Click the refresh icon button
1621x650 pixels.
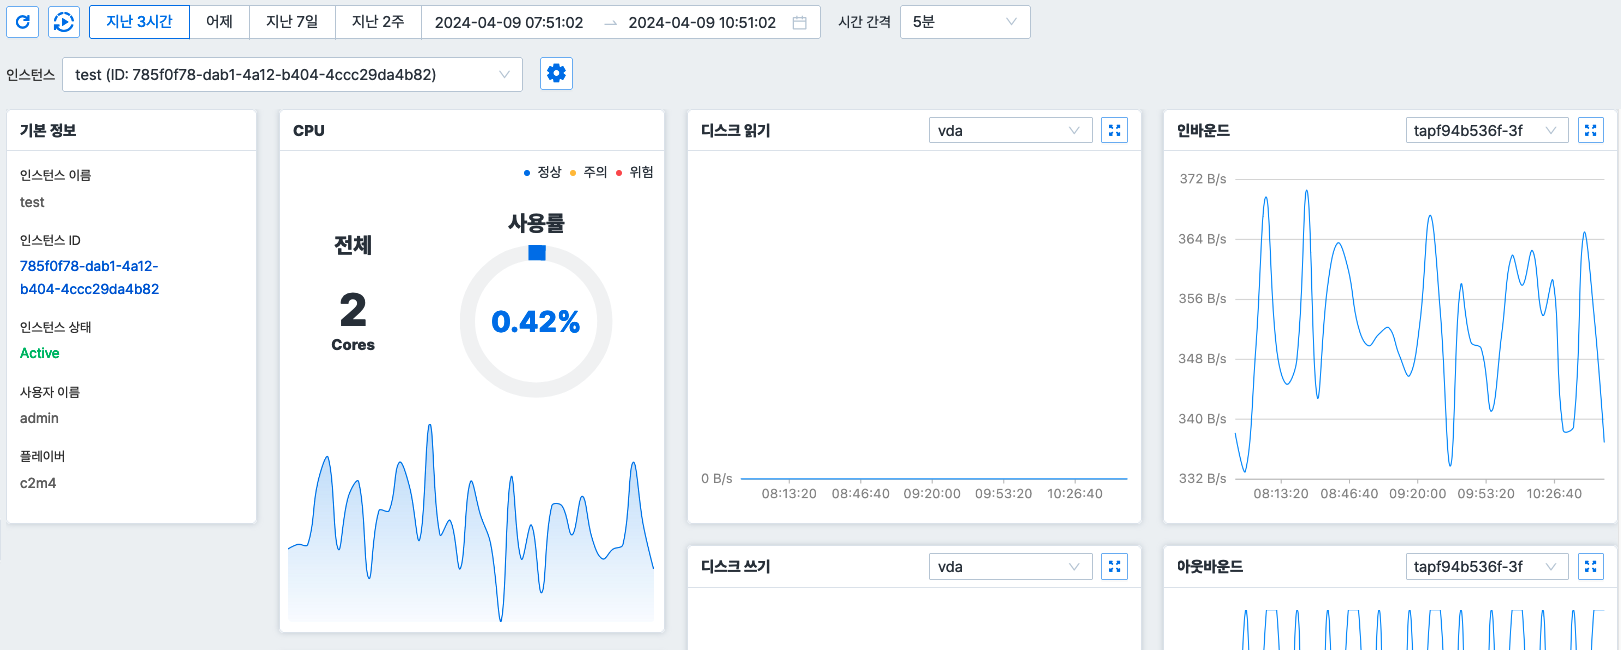pos(22,22)
